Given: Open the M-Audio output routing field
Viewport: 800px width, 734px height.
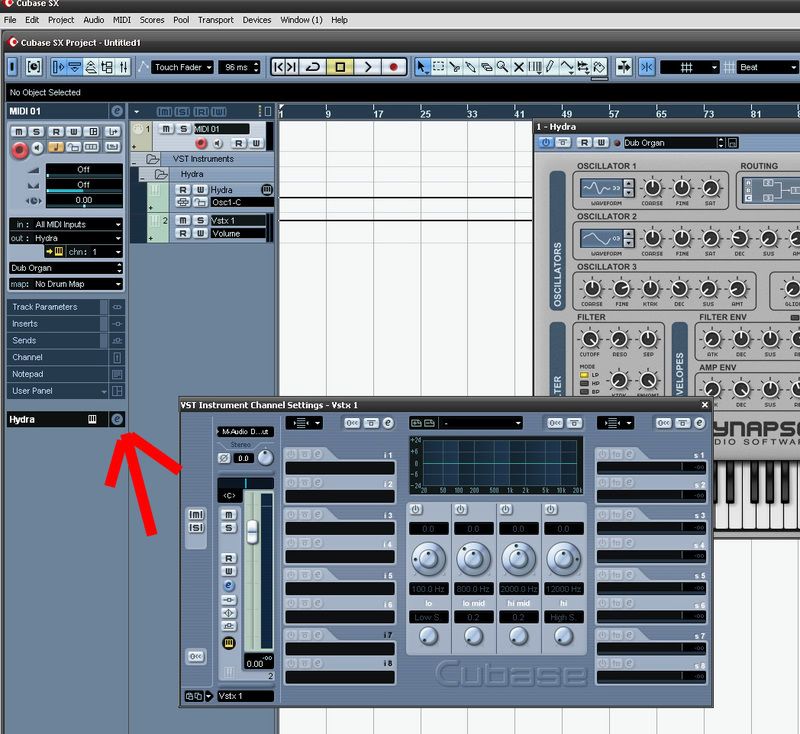Looking at the screenshot, I should 245,432.
